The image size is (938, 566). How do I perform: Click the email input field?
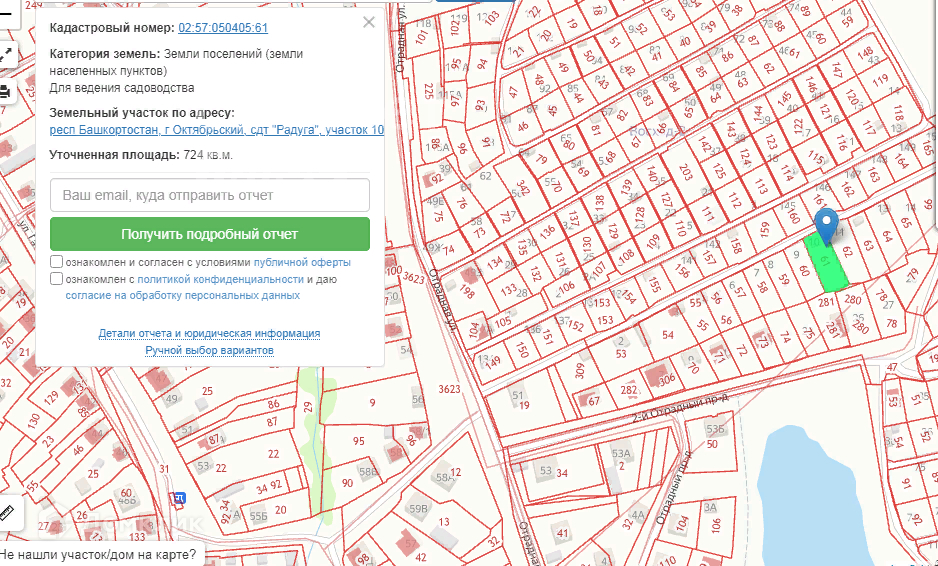[x=210, y=195]
